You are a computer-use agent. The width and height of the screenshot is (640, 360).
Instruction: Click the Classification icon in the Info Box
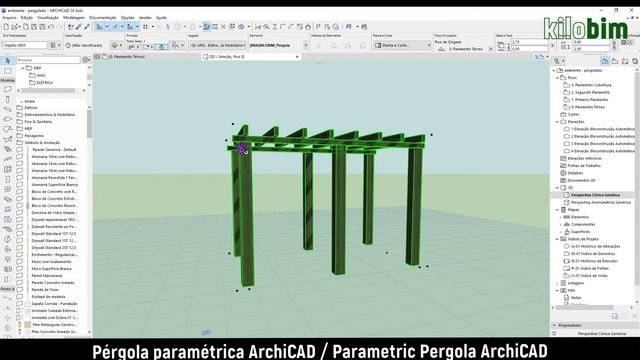pos(68,45)
